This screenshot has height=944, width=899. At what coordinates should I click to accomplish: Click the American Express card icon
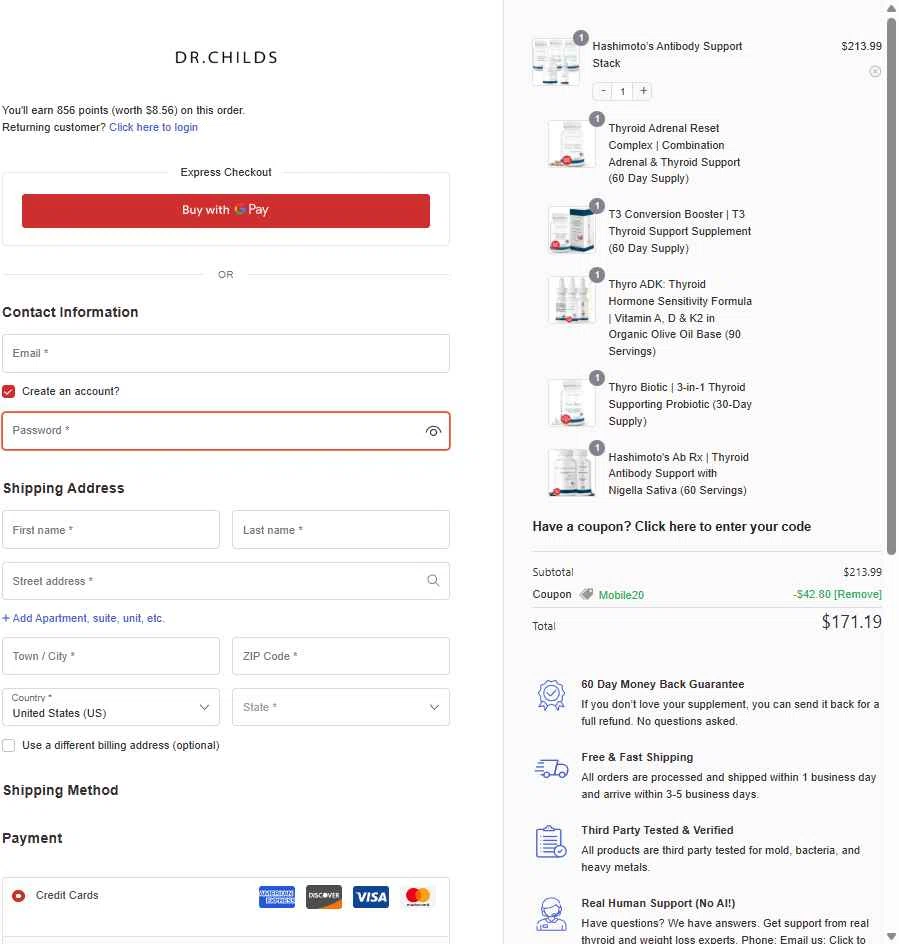click(x=276, y=896)
